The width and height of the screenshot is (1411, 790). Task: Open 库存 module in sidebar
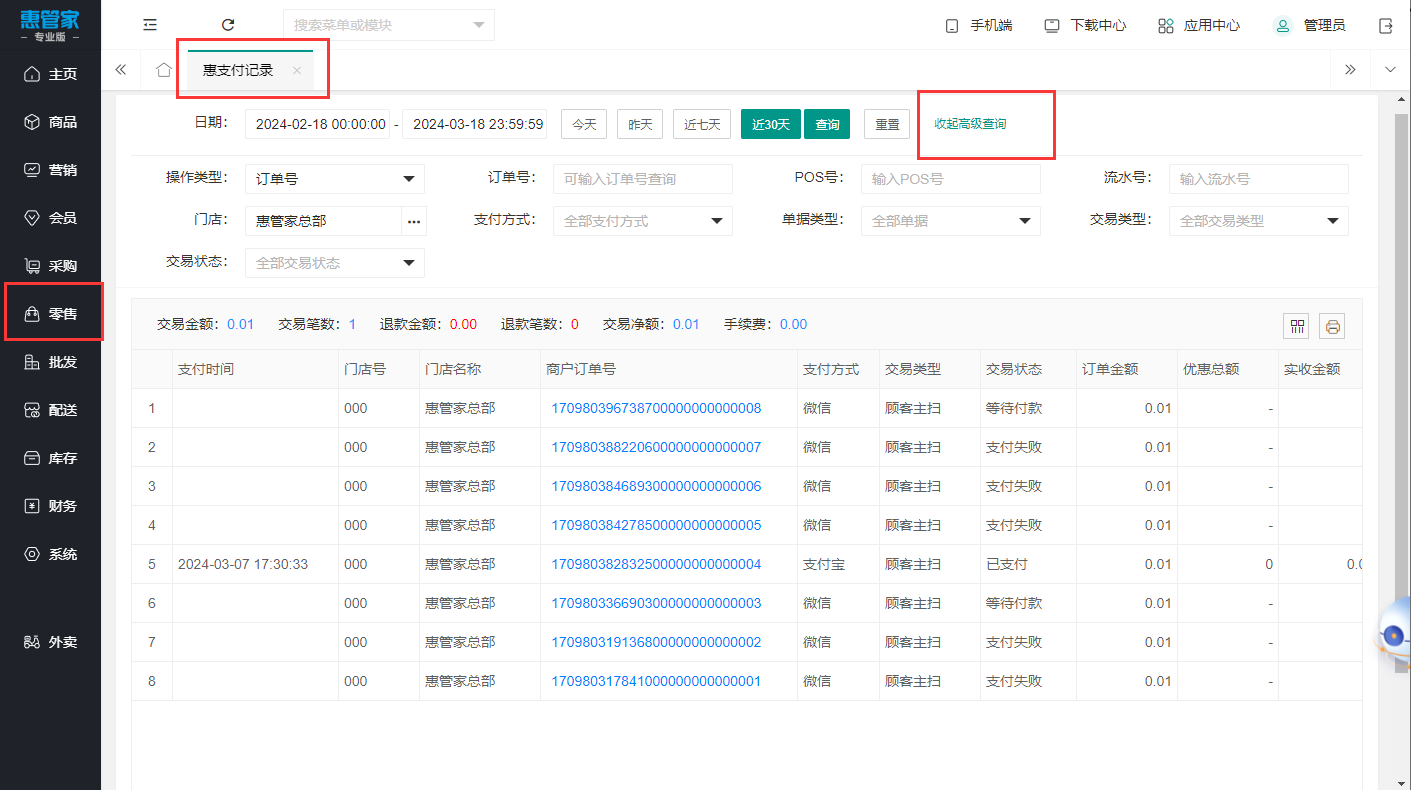pyautogui.click(x=51, y=458)
